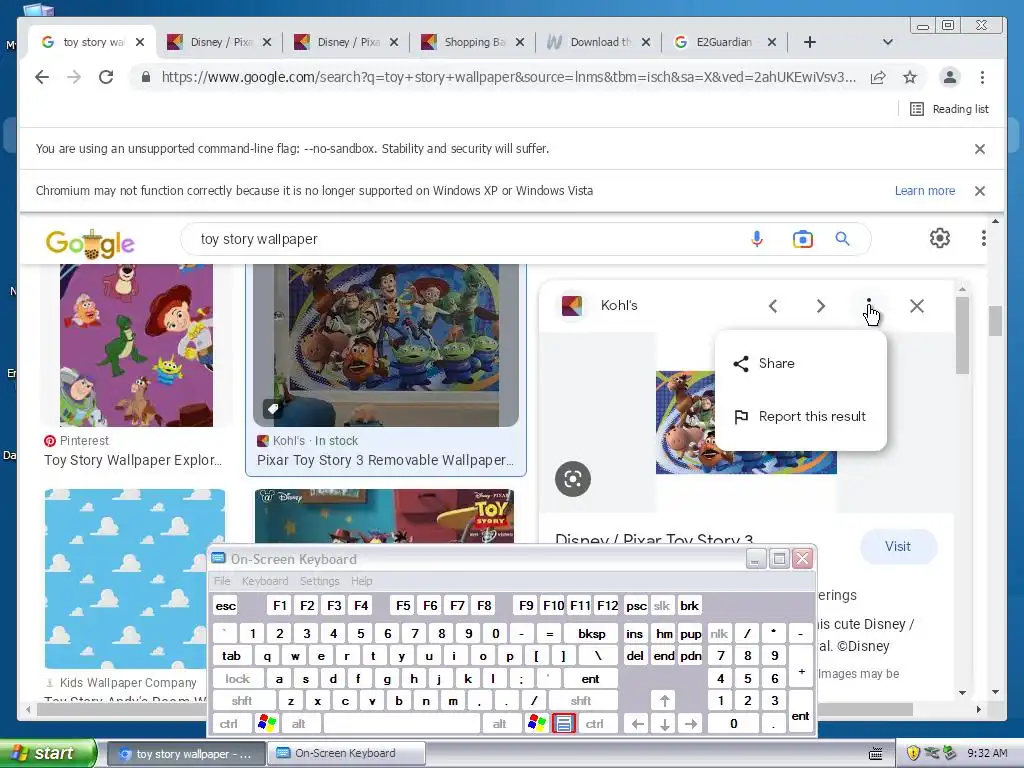The image size is (1024, 768).
Task: Click the Google doodle logo
Action: [x=90, y=244]
